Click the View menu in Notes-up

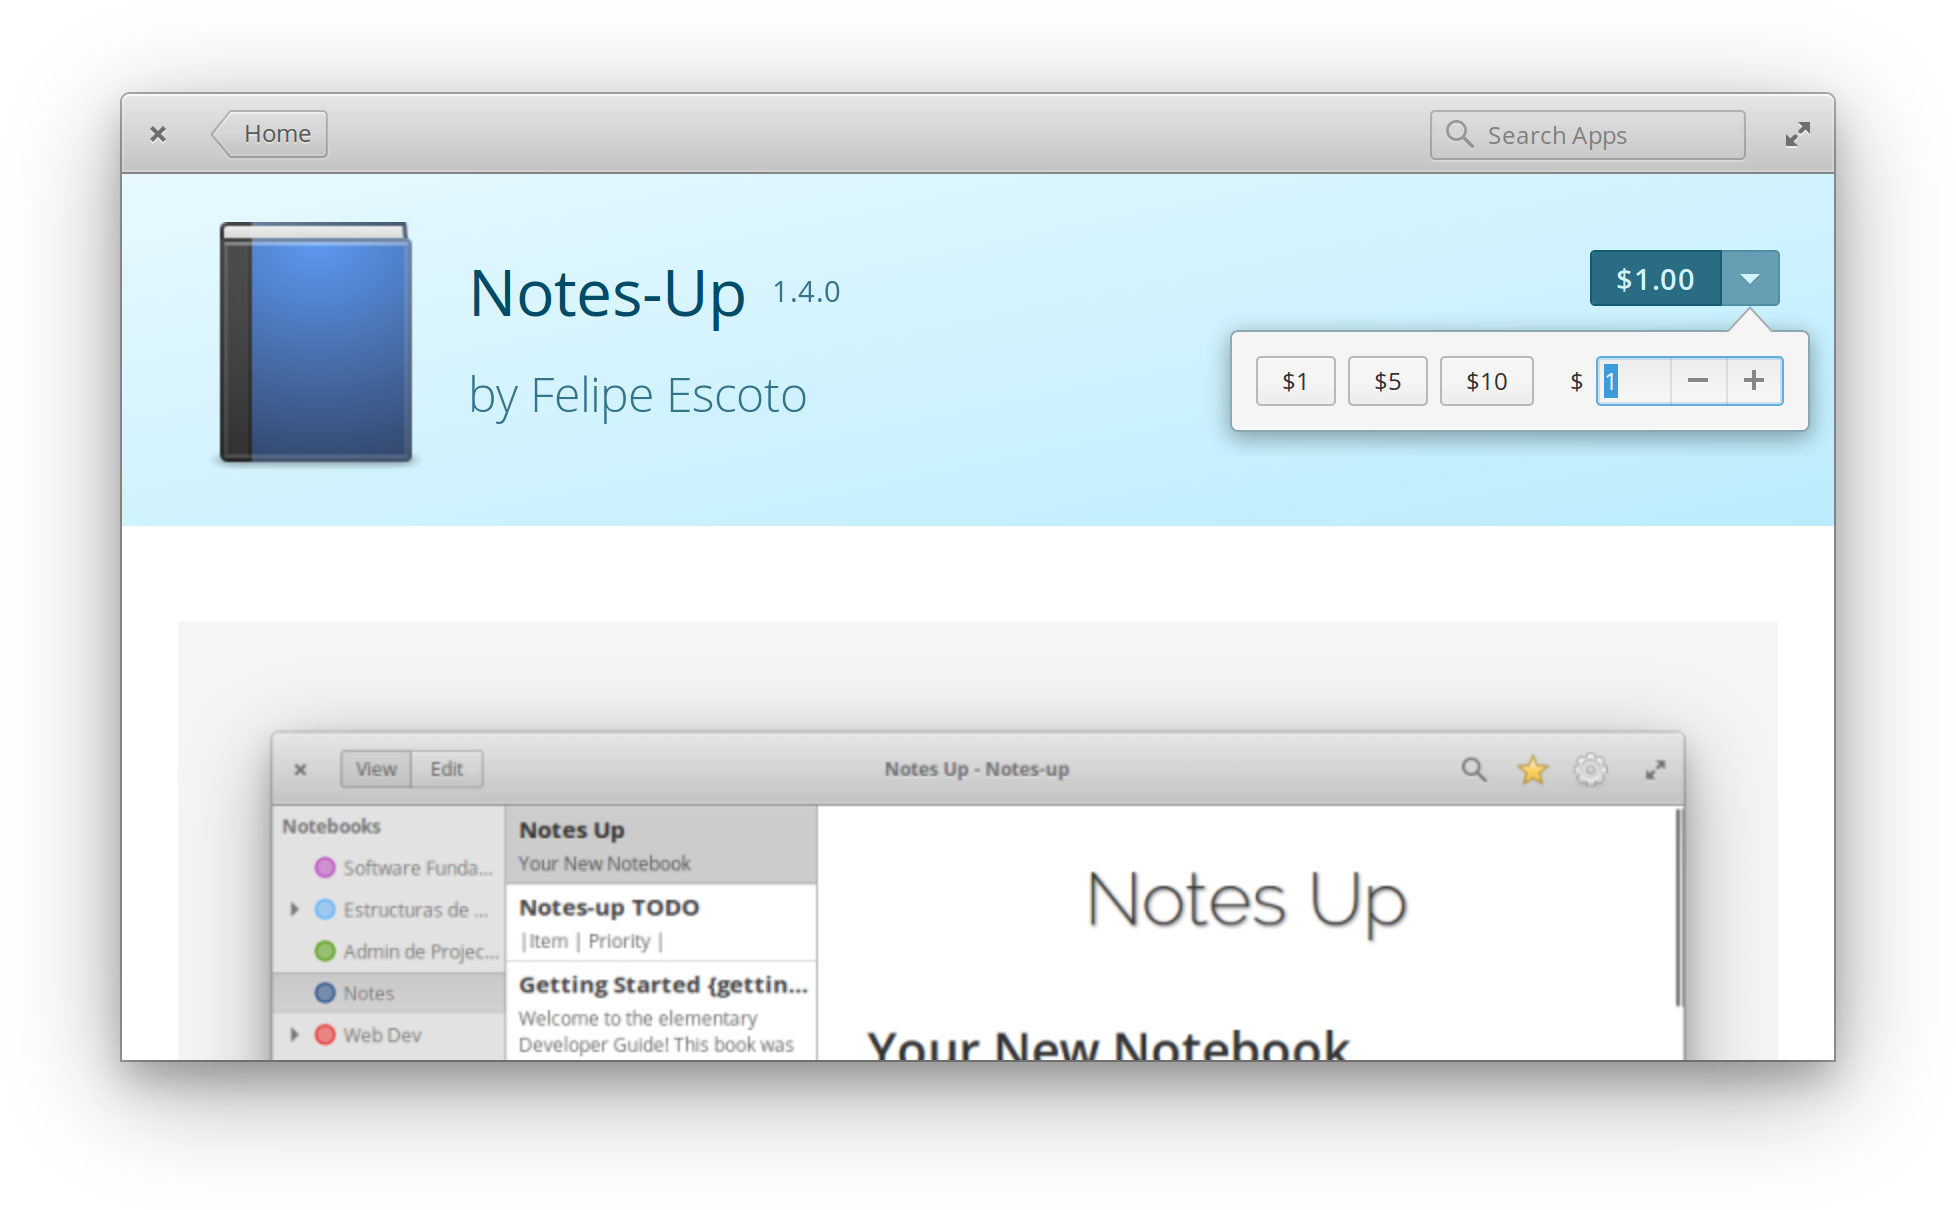click(376, 768)
